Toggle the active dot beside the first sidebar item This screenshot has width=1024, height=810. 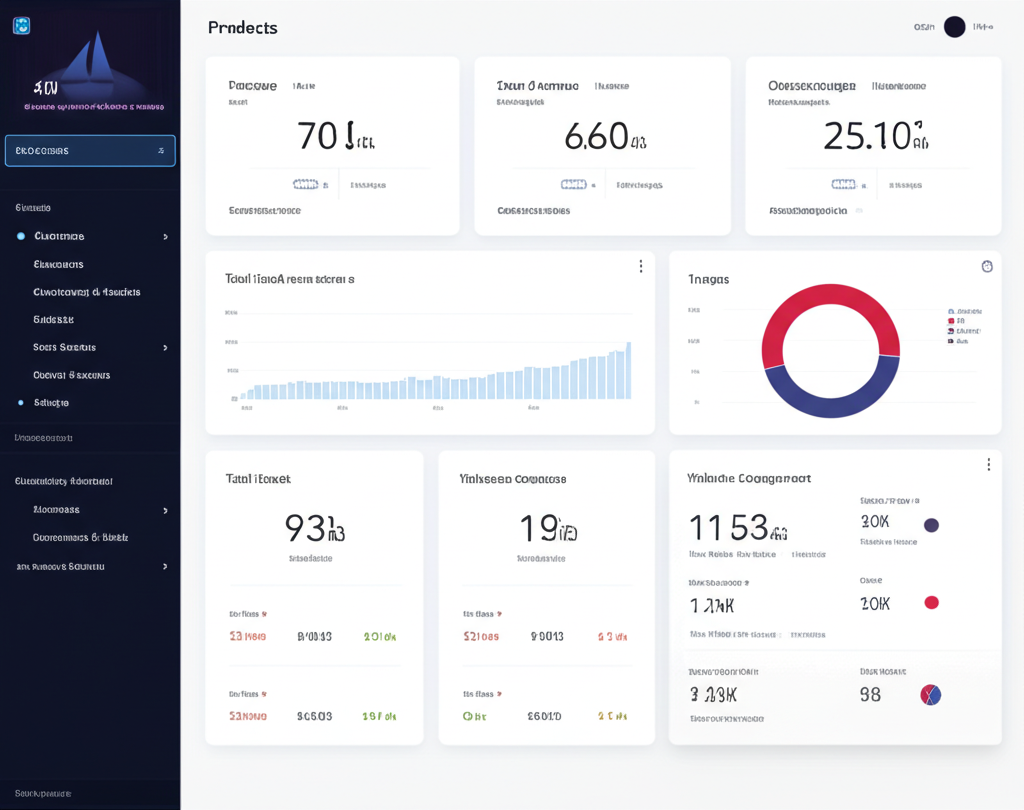(x=22, y=236)
